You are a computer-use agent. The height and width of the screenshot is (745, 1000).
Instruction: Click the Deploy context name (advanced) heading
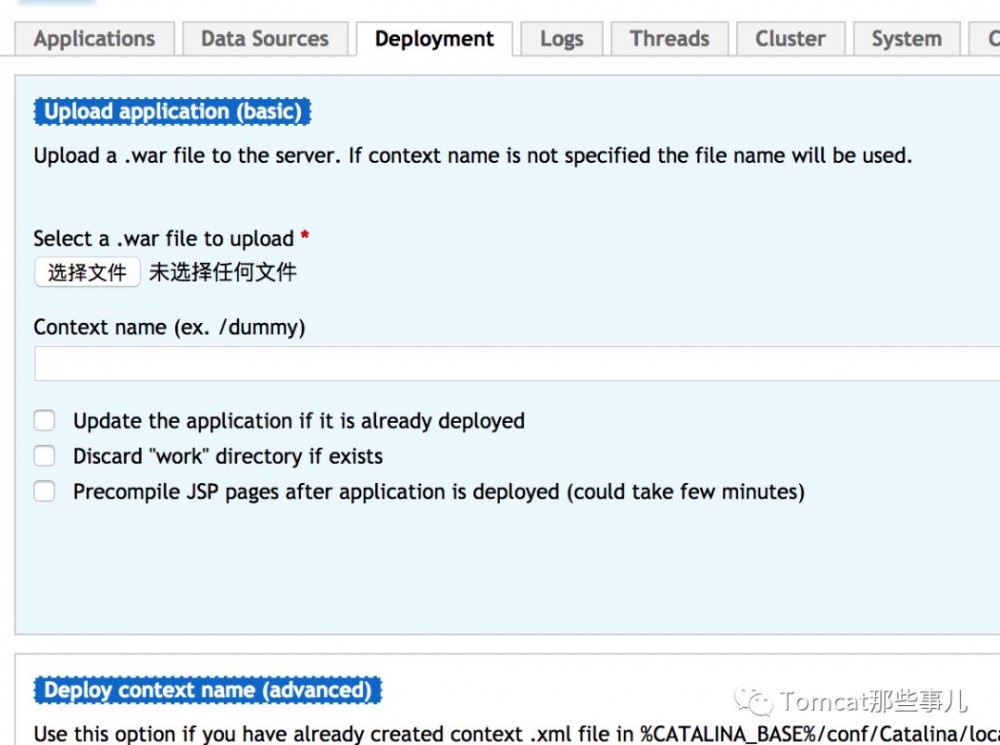pos(207,690)
